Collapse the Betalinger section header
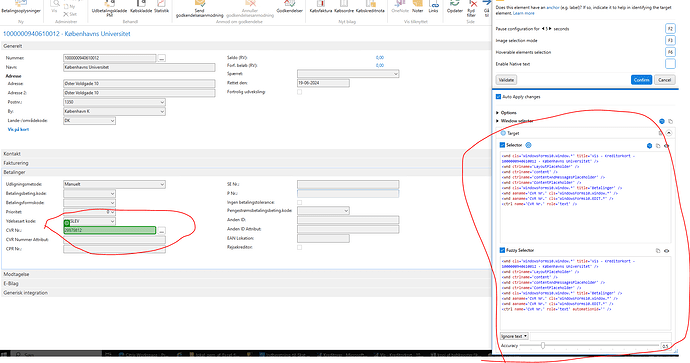690x363 pixels. (246, 172)
